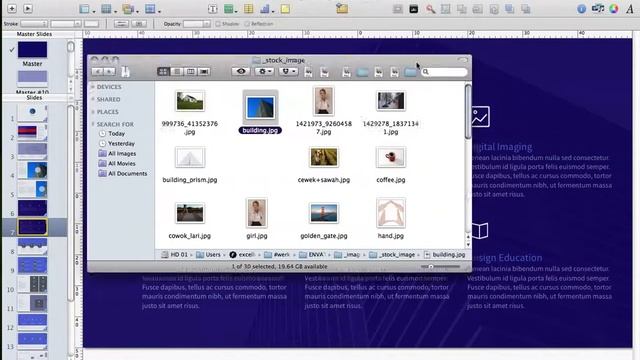Screen dimensions: 640x360
Task: Click the image placeholder icon above Digital Imaging
Action: pos(480,116)
